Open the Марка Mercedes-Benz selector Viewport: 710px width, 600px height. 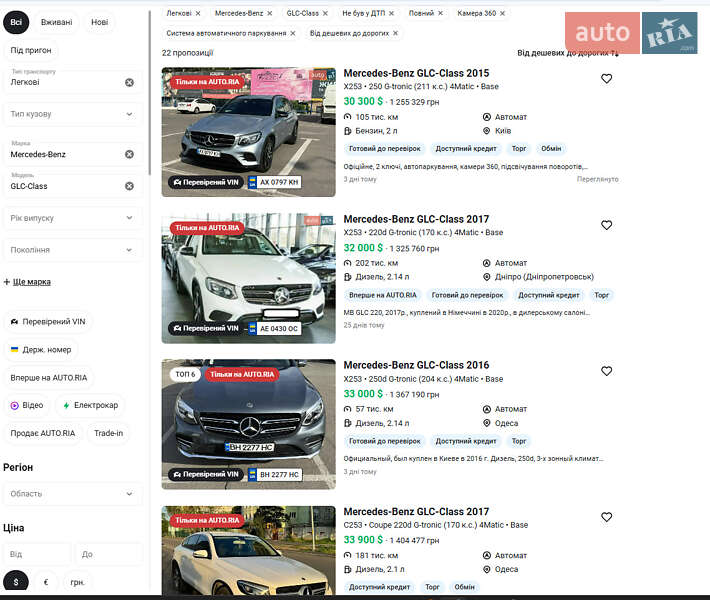tap(72, 152)
